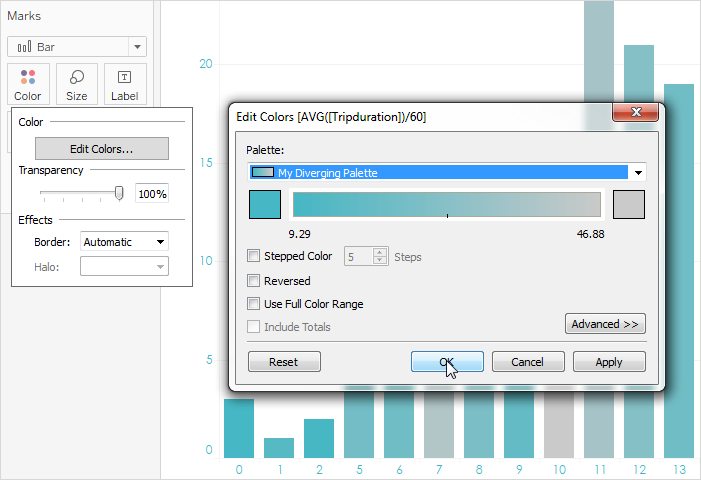
Task: Click the transparency 100% input field
Action: pyautogui.click(x=152, y=194)
